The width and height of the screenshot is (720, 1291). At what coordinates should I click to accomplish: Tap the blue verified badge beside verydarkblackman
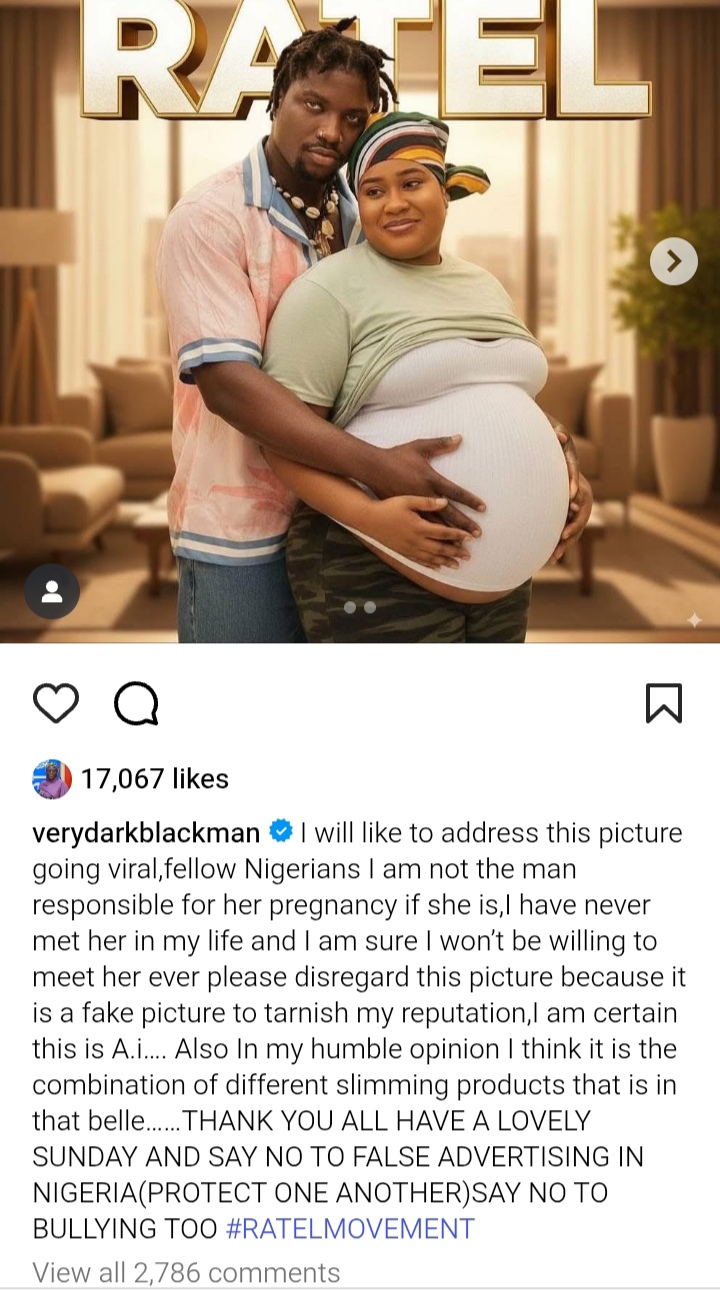pos(281,832)
